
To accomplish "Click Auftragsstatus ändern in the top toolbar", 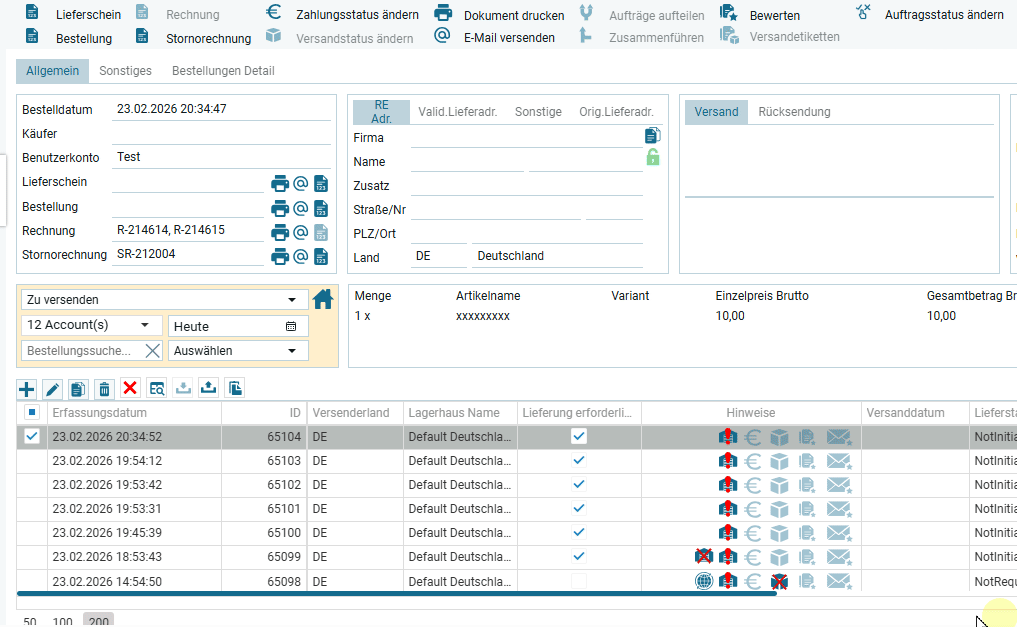I will pos(943,15).
